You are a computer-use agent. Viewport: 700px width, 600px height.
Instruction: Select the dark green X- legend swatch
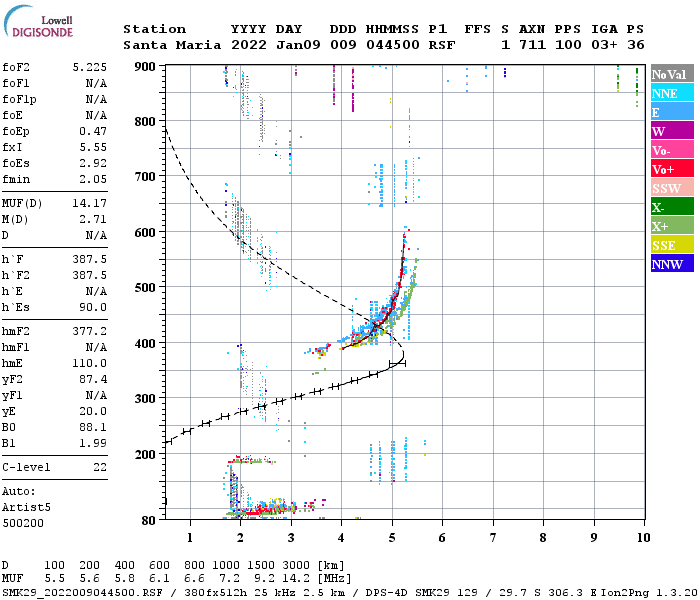pos(672,207)
